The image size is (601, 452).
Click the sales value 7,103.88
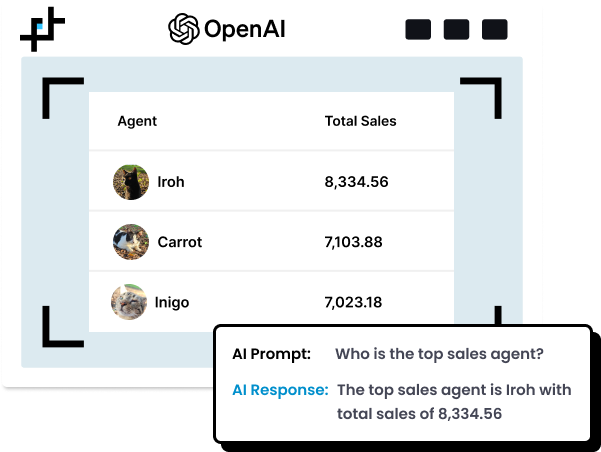(354, 242)
